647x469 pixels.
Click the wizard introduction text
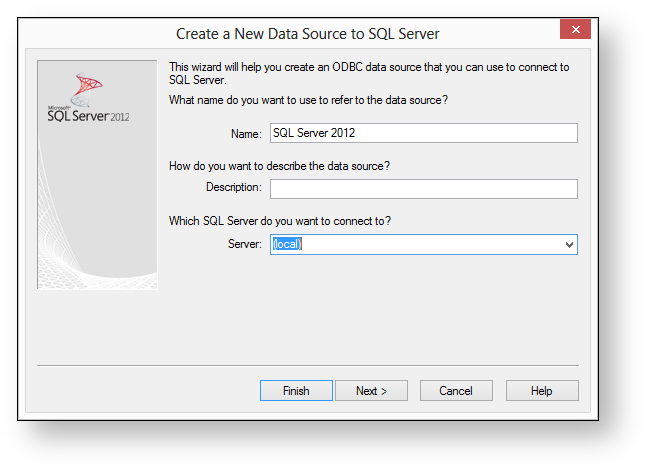(x=368, y=73)
